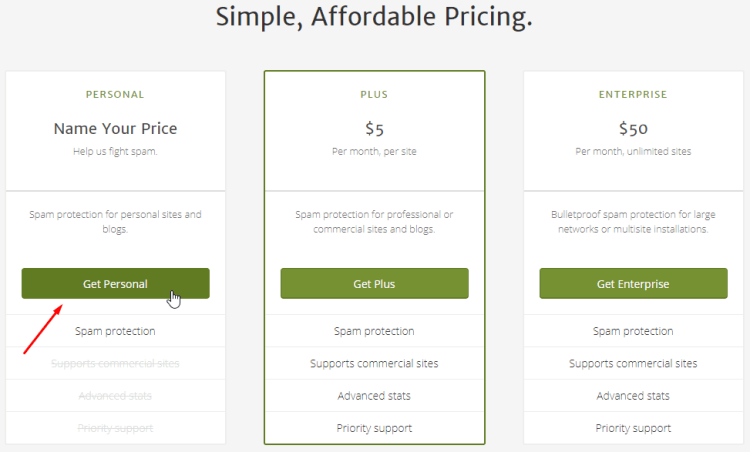Select the ENTERPRISE plan title label
The image size is (750, 452).
point(633,95)
